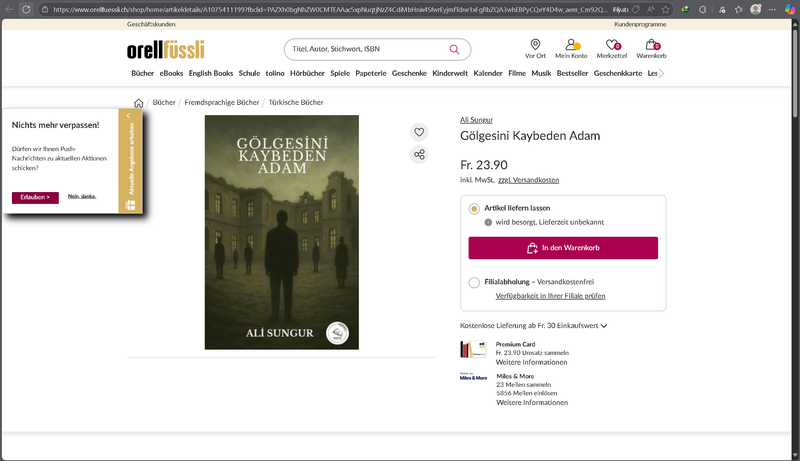This screenshot has height=461, width=800.
Task: Go to Geschäftskunden link
Action: (x=151, y=24)
